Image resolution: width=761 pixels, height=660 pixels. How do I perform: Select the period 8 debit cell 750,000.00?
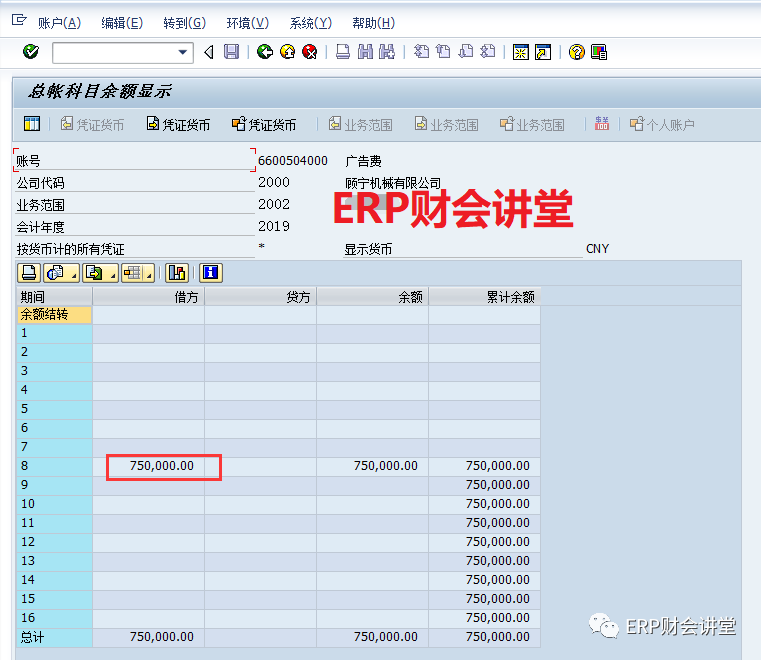[162, 466]
